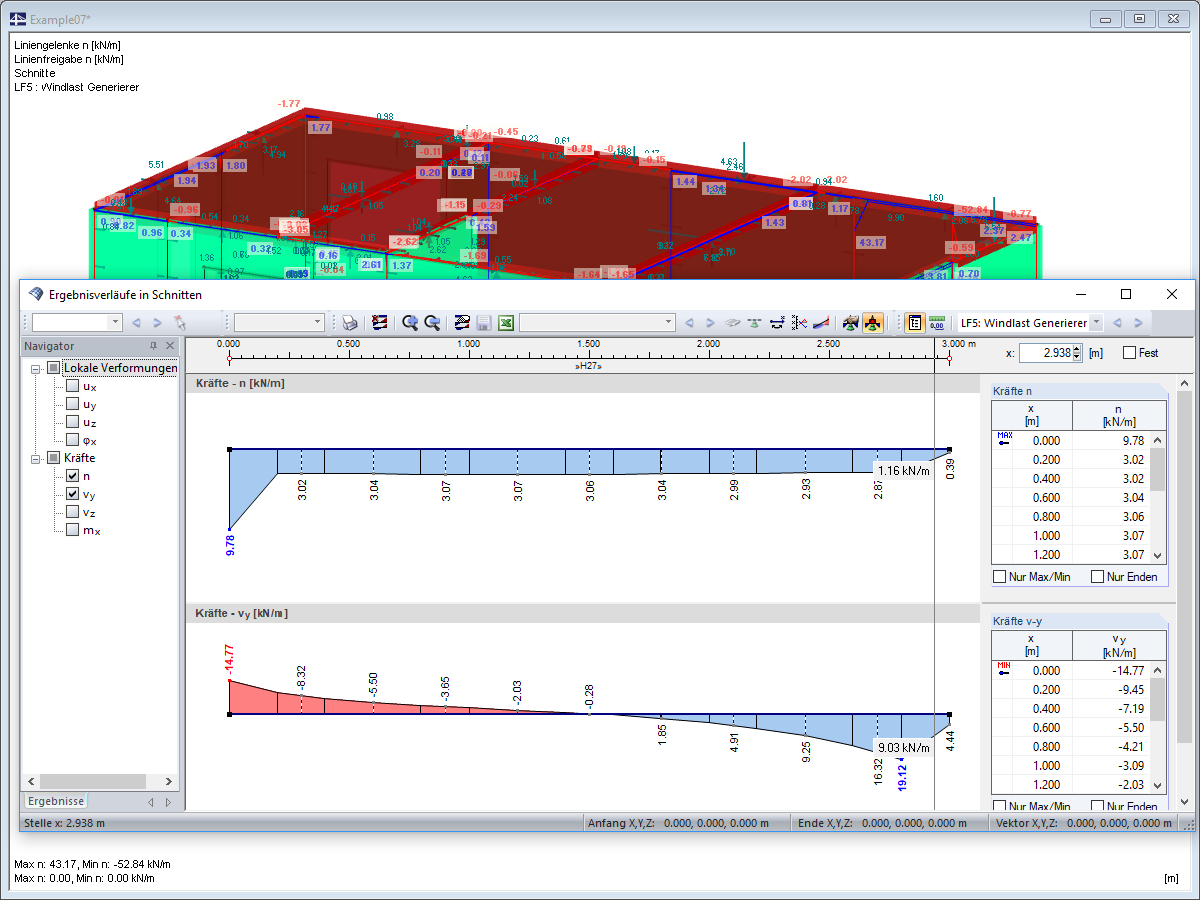This screenshot has width=1200, height=900.
Task: Collapse the Lokale Verformungen tree node
Action: 37,368
